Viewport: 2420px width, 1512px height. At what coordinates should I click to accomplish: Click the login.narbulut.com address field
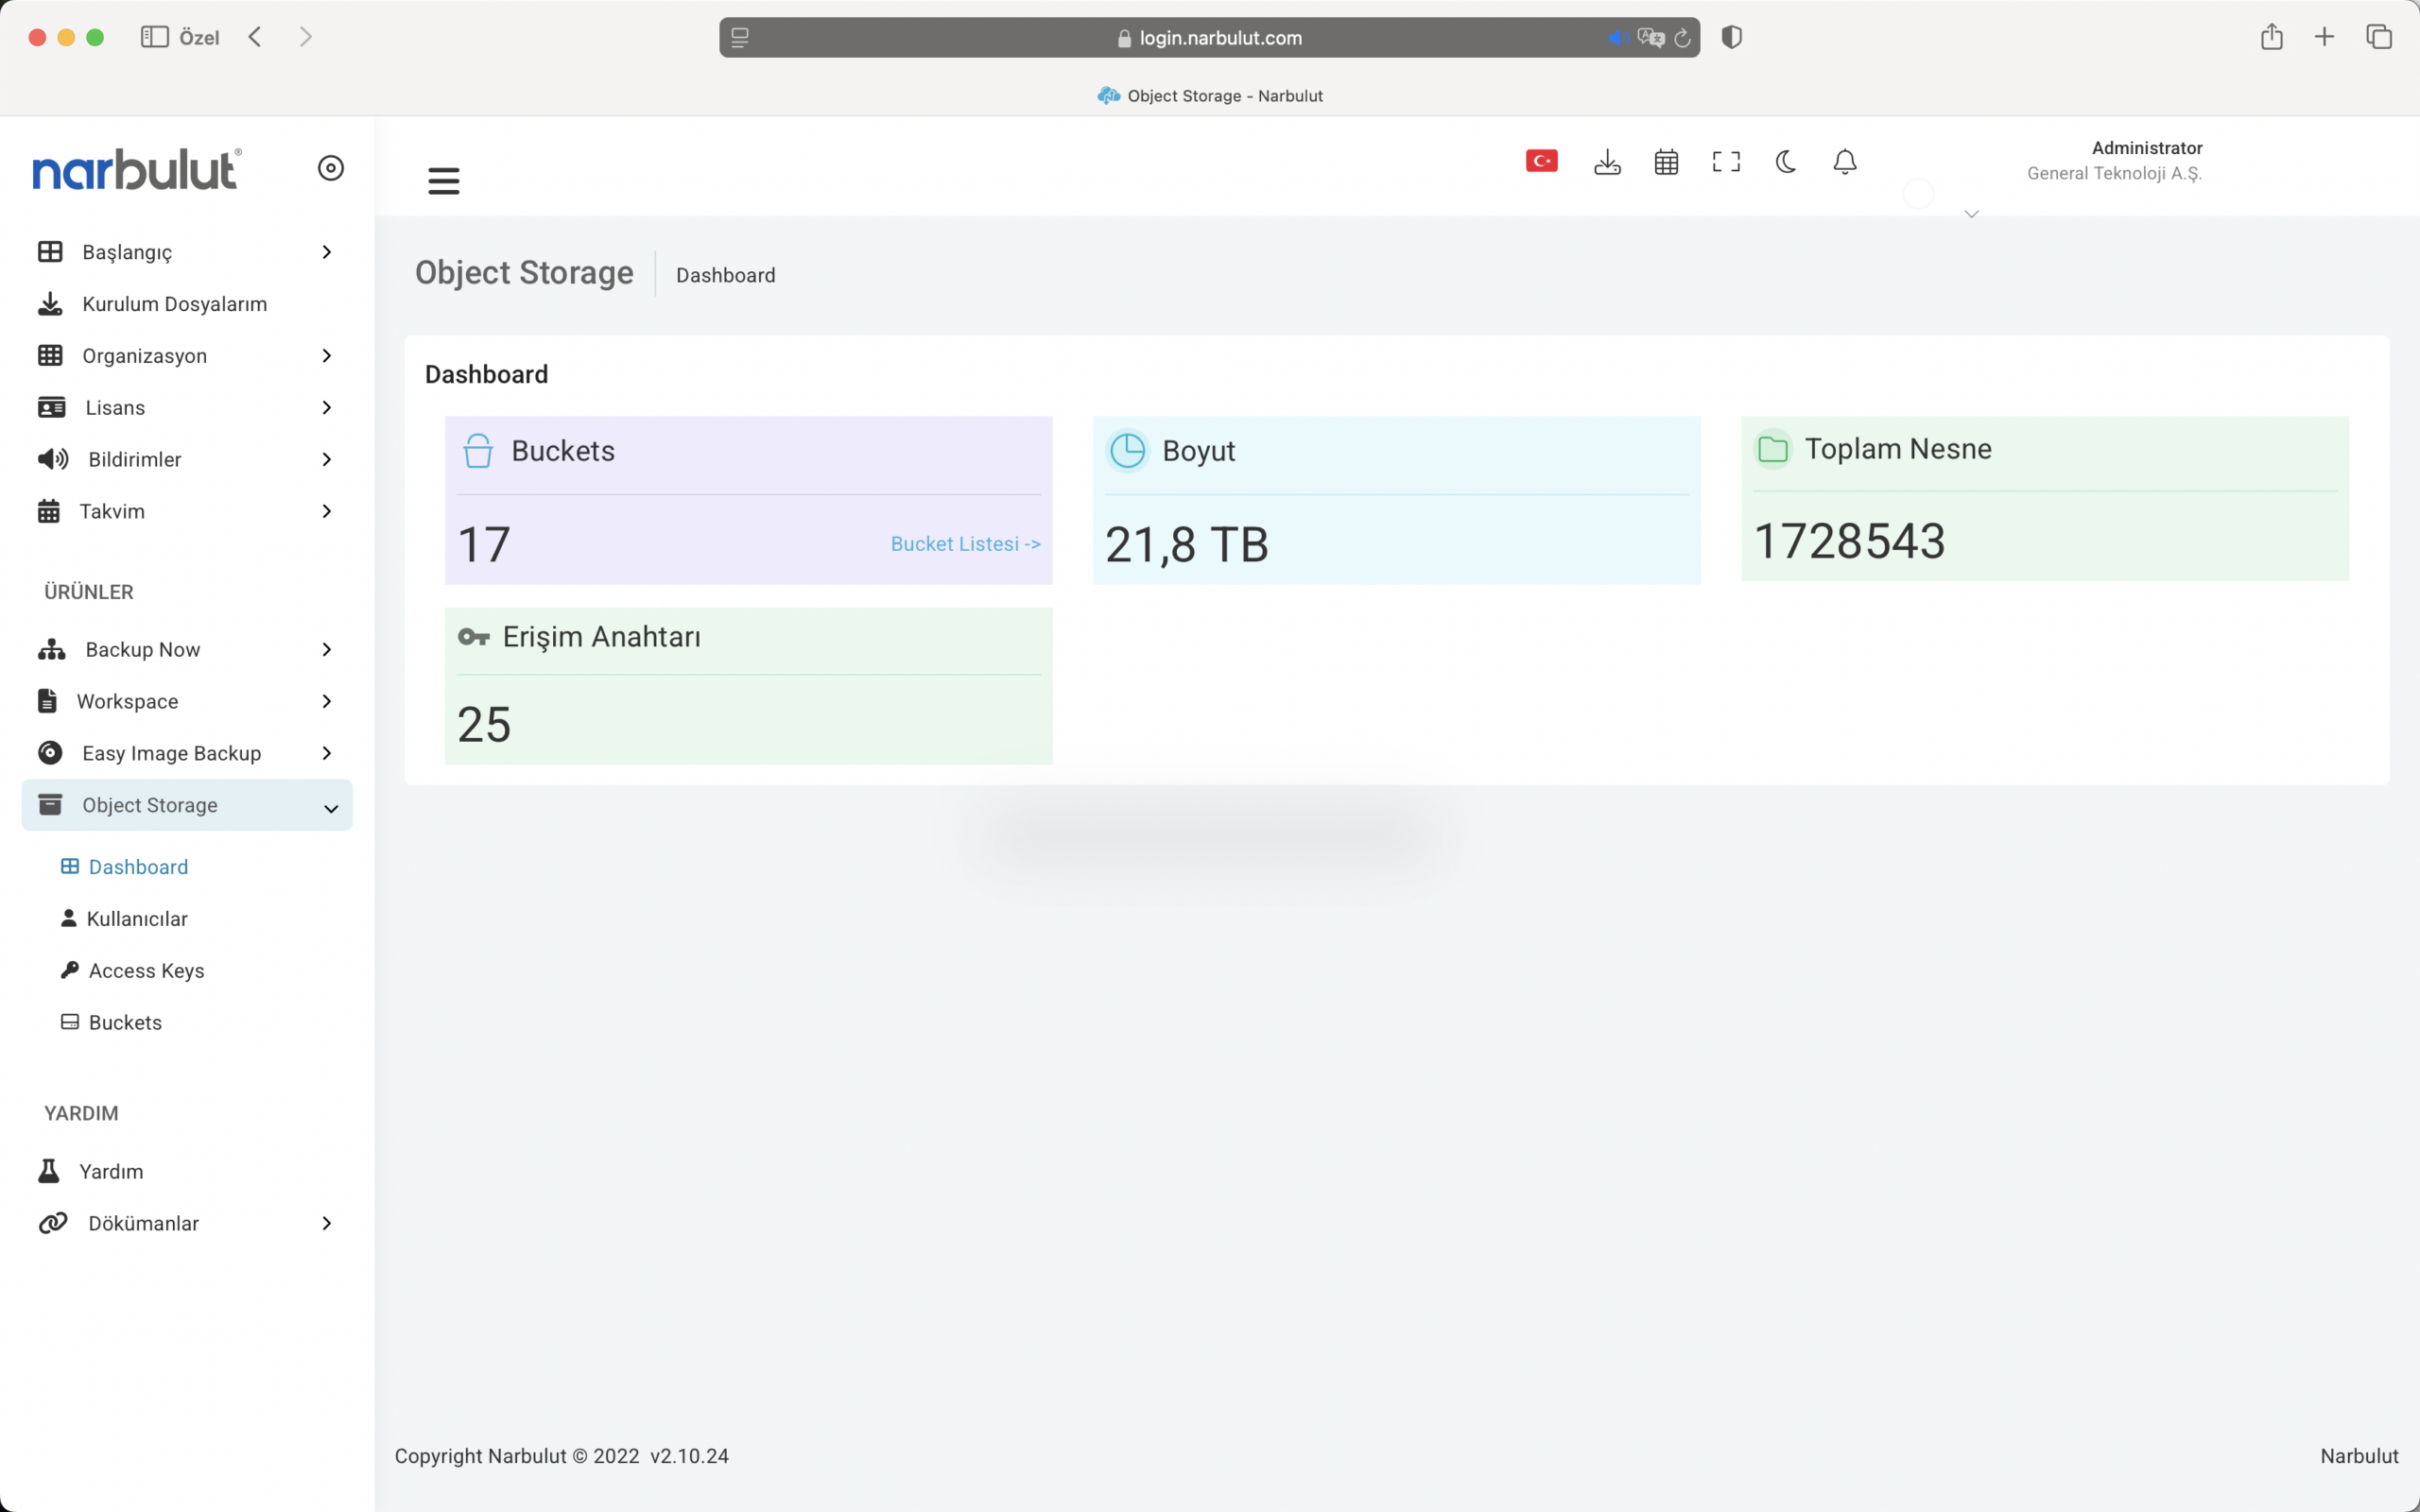coord(1219,38)
